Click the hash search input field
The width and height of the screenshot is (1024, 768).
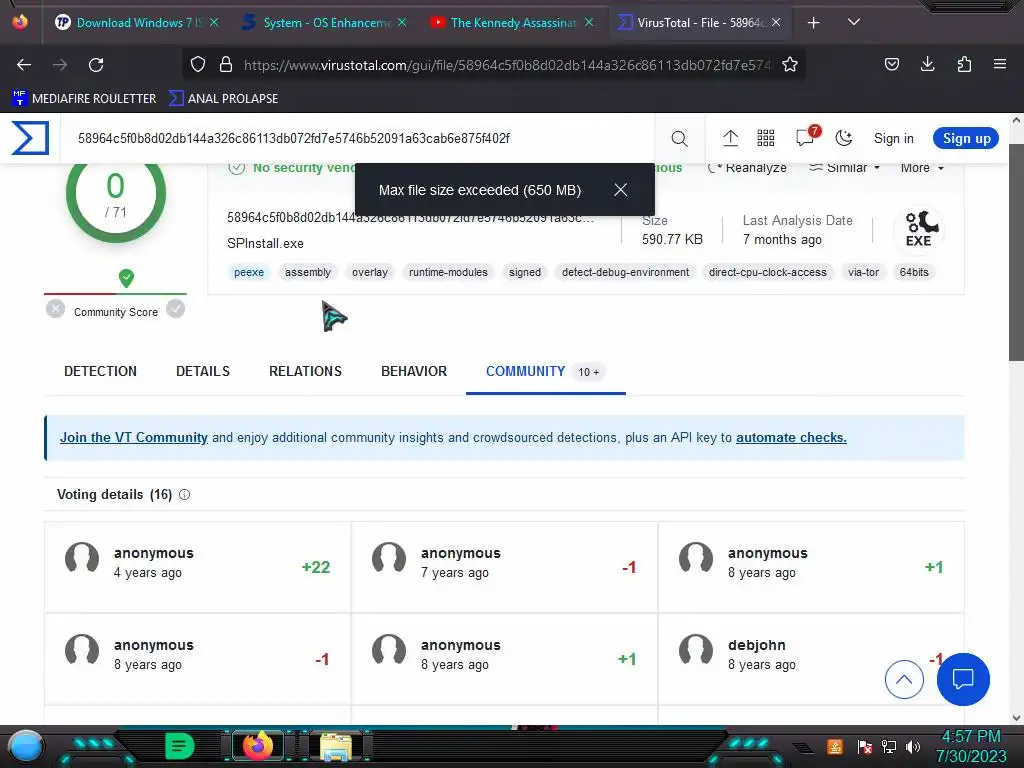(x=358, y=138)
